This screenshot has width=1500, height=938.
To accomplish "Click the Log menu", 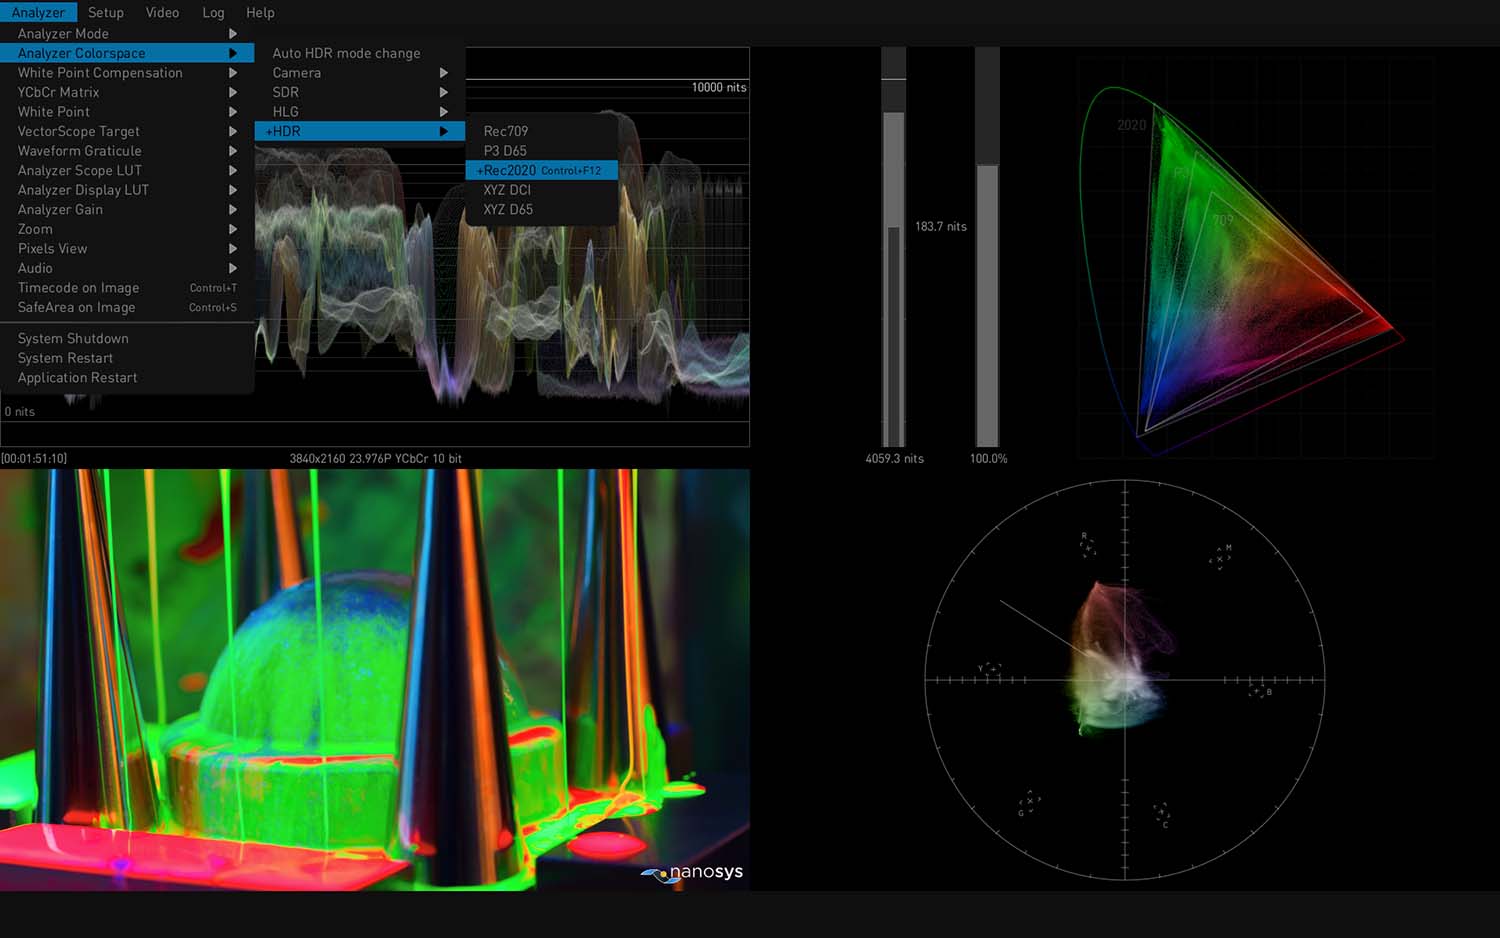I will pyautogui.click(x=213, y=13).
